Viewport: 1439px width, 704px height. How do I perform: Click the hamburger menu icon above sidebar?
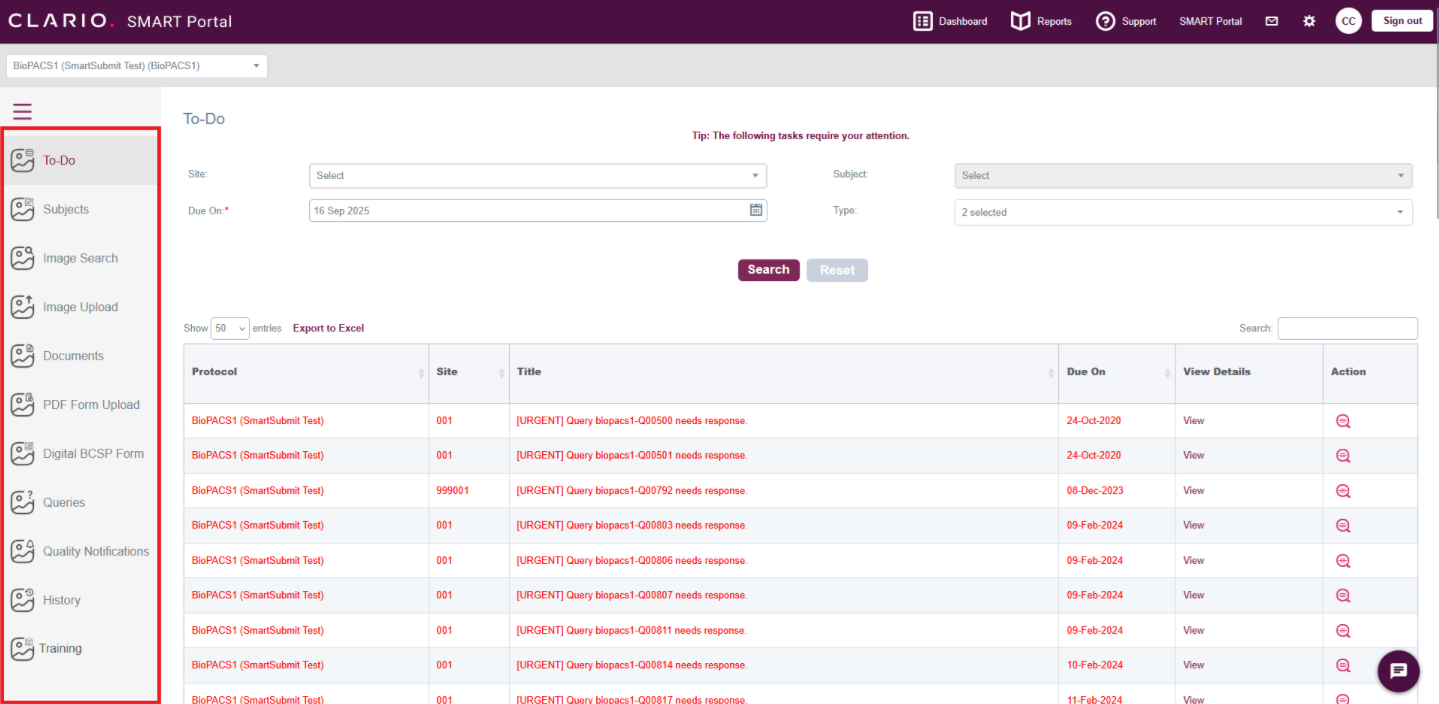click(x=22, y=112)
